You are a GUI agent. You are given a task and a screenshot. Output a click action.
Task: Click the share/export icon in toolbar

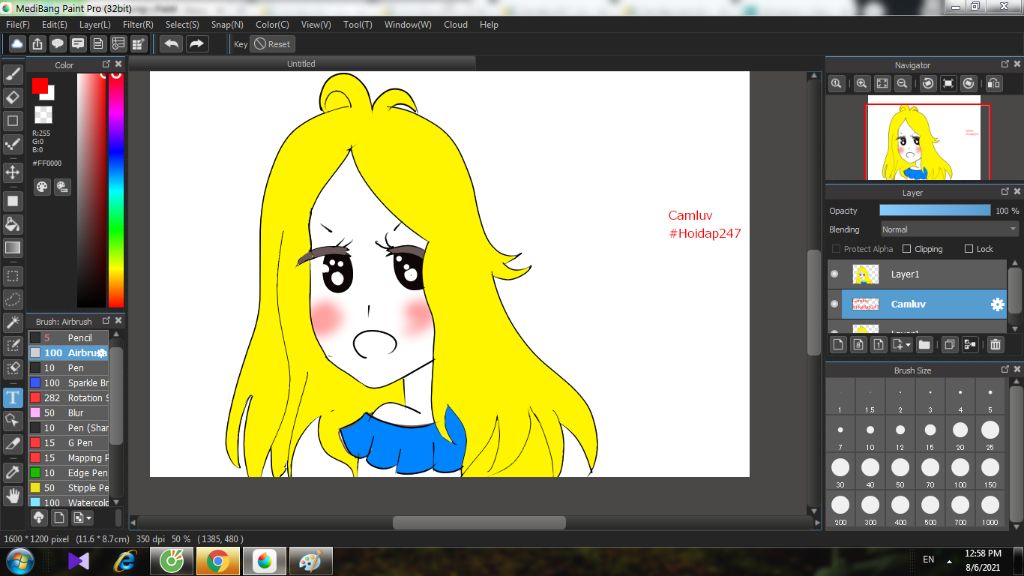coord(37,44)
